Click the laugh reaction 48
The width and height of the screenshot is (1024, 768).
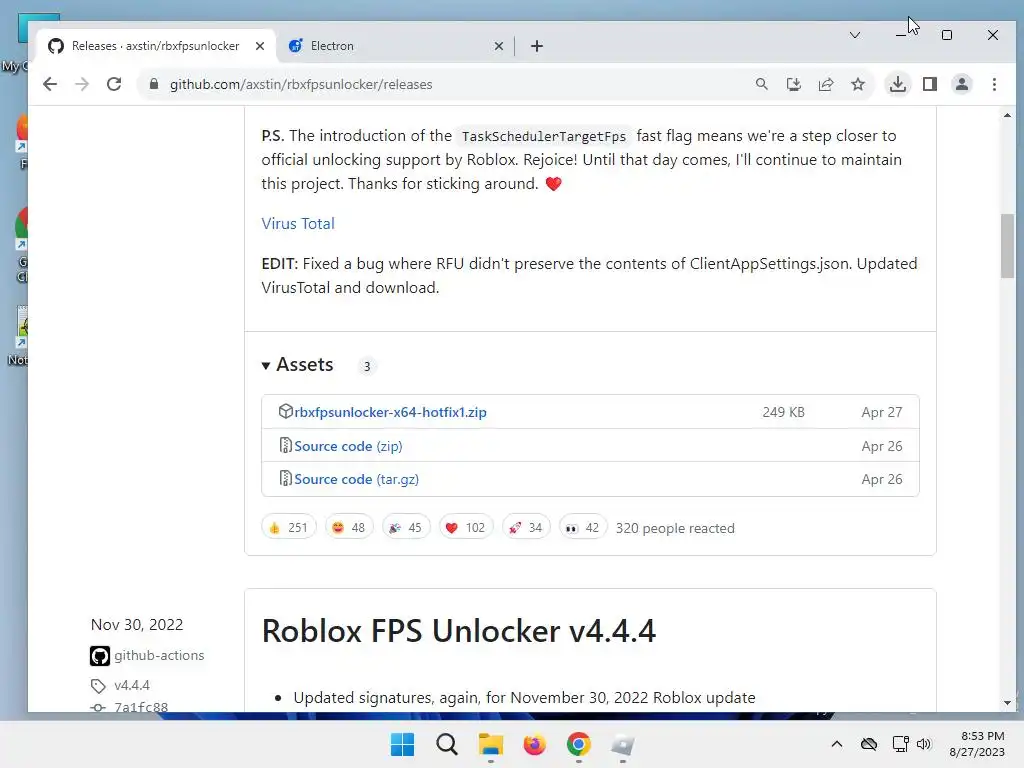349,527
